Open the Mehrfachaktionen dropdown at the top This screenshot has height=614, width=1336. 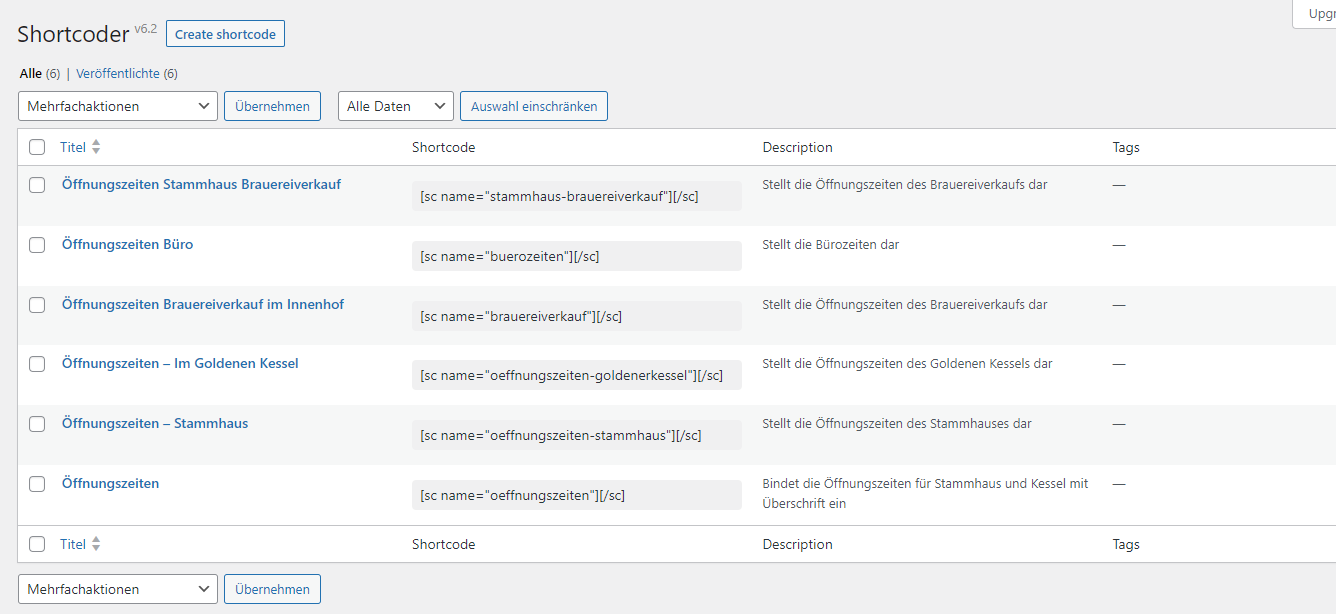pyautogui.click(x=117, y=105)
